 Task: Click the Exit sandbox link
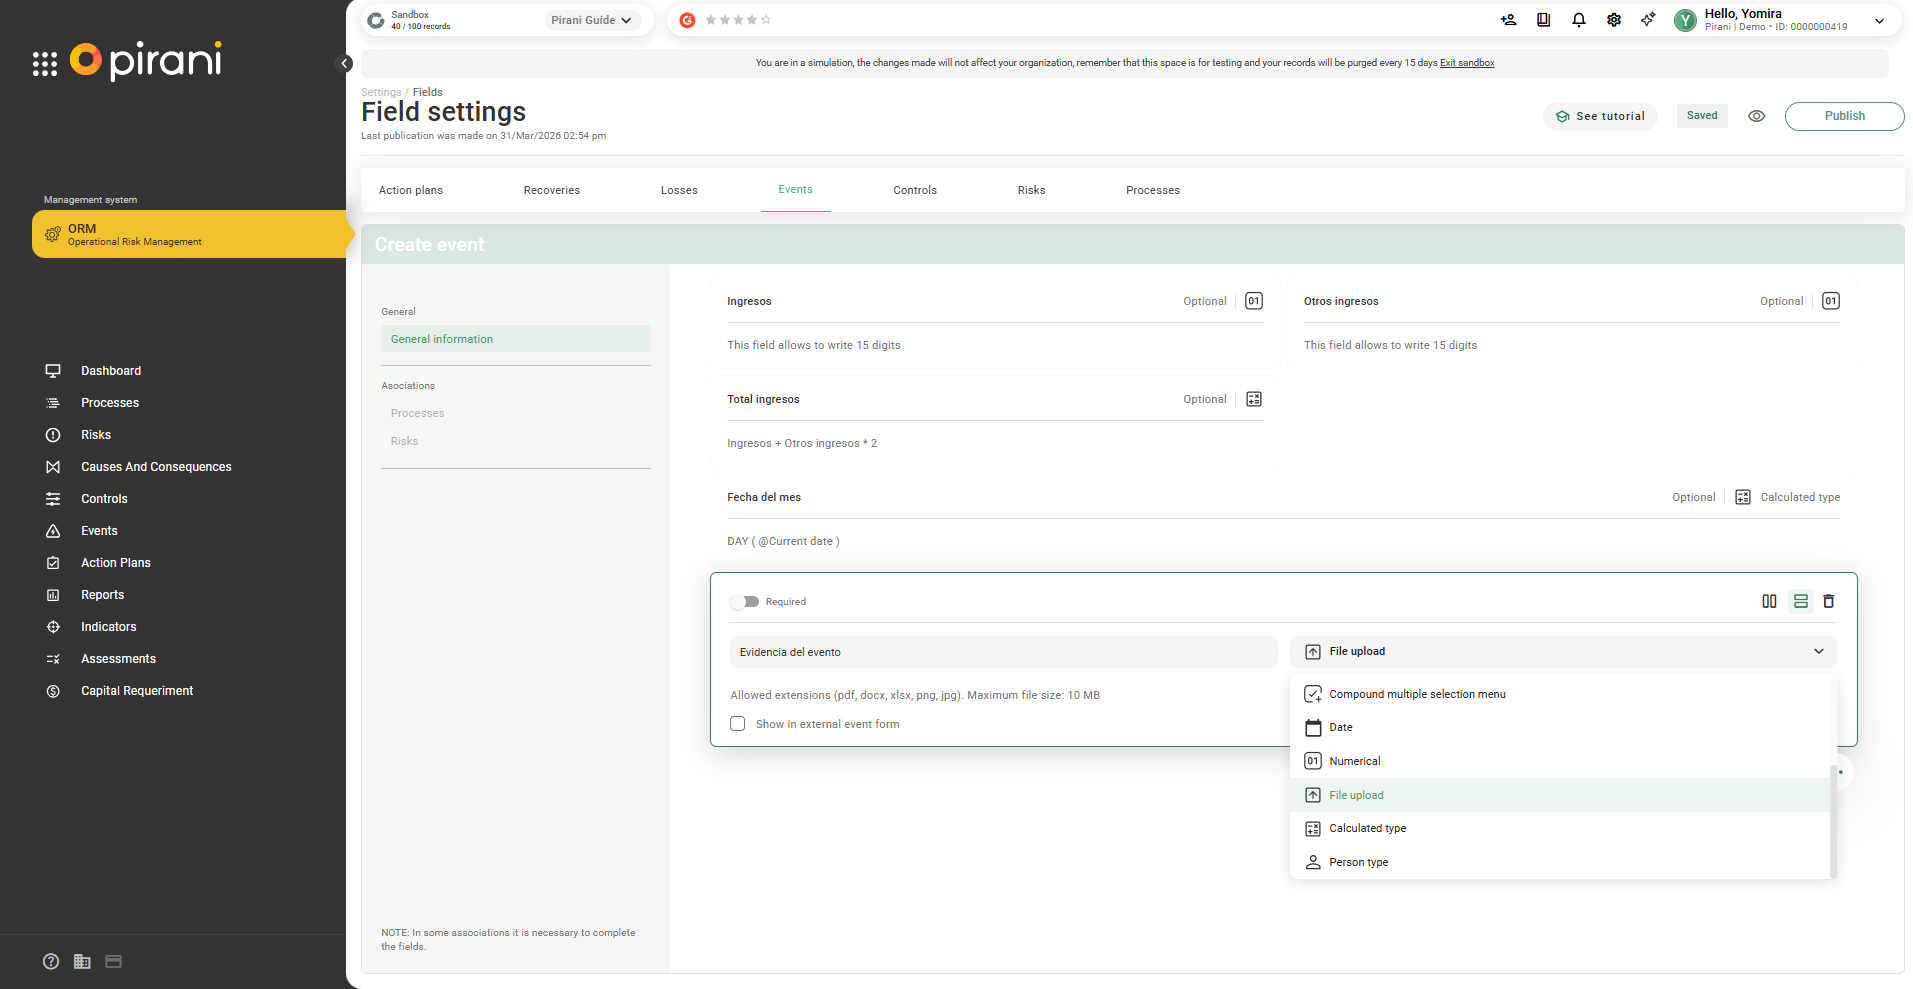[1466, 63]
